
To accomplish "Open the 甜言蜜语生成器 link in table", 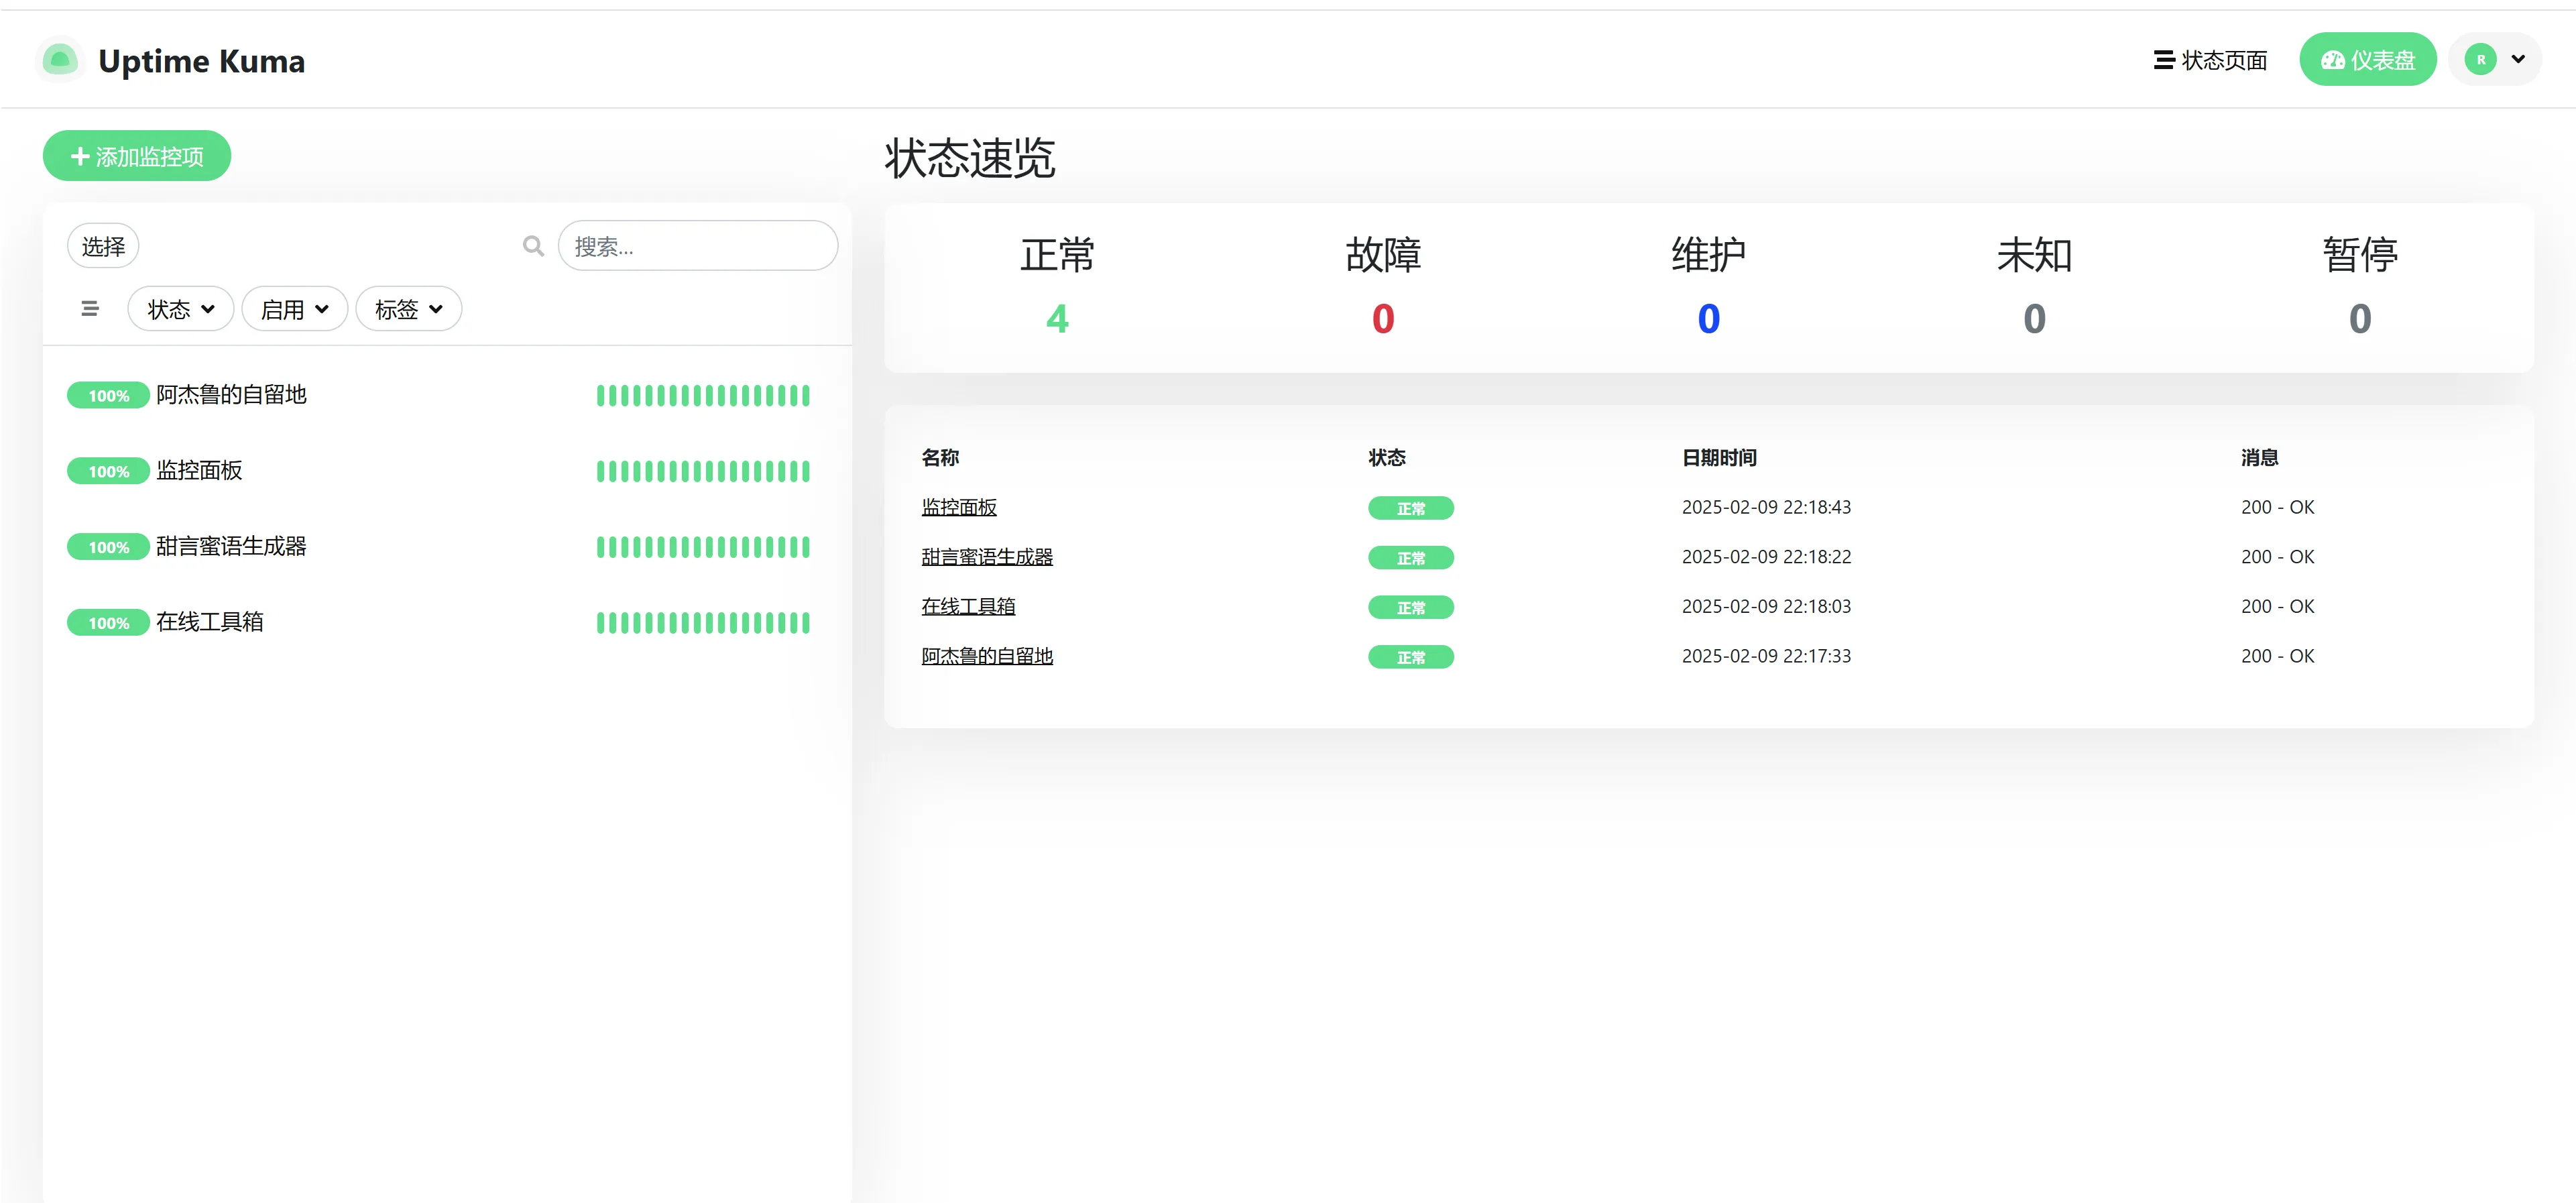I will (986, 557).
